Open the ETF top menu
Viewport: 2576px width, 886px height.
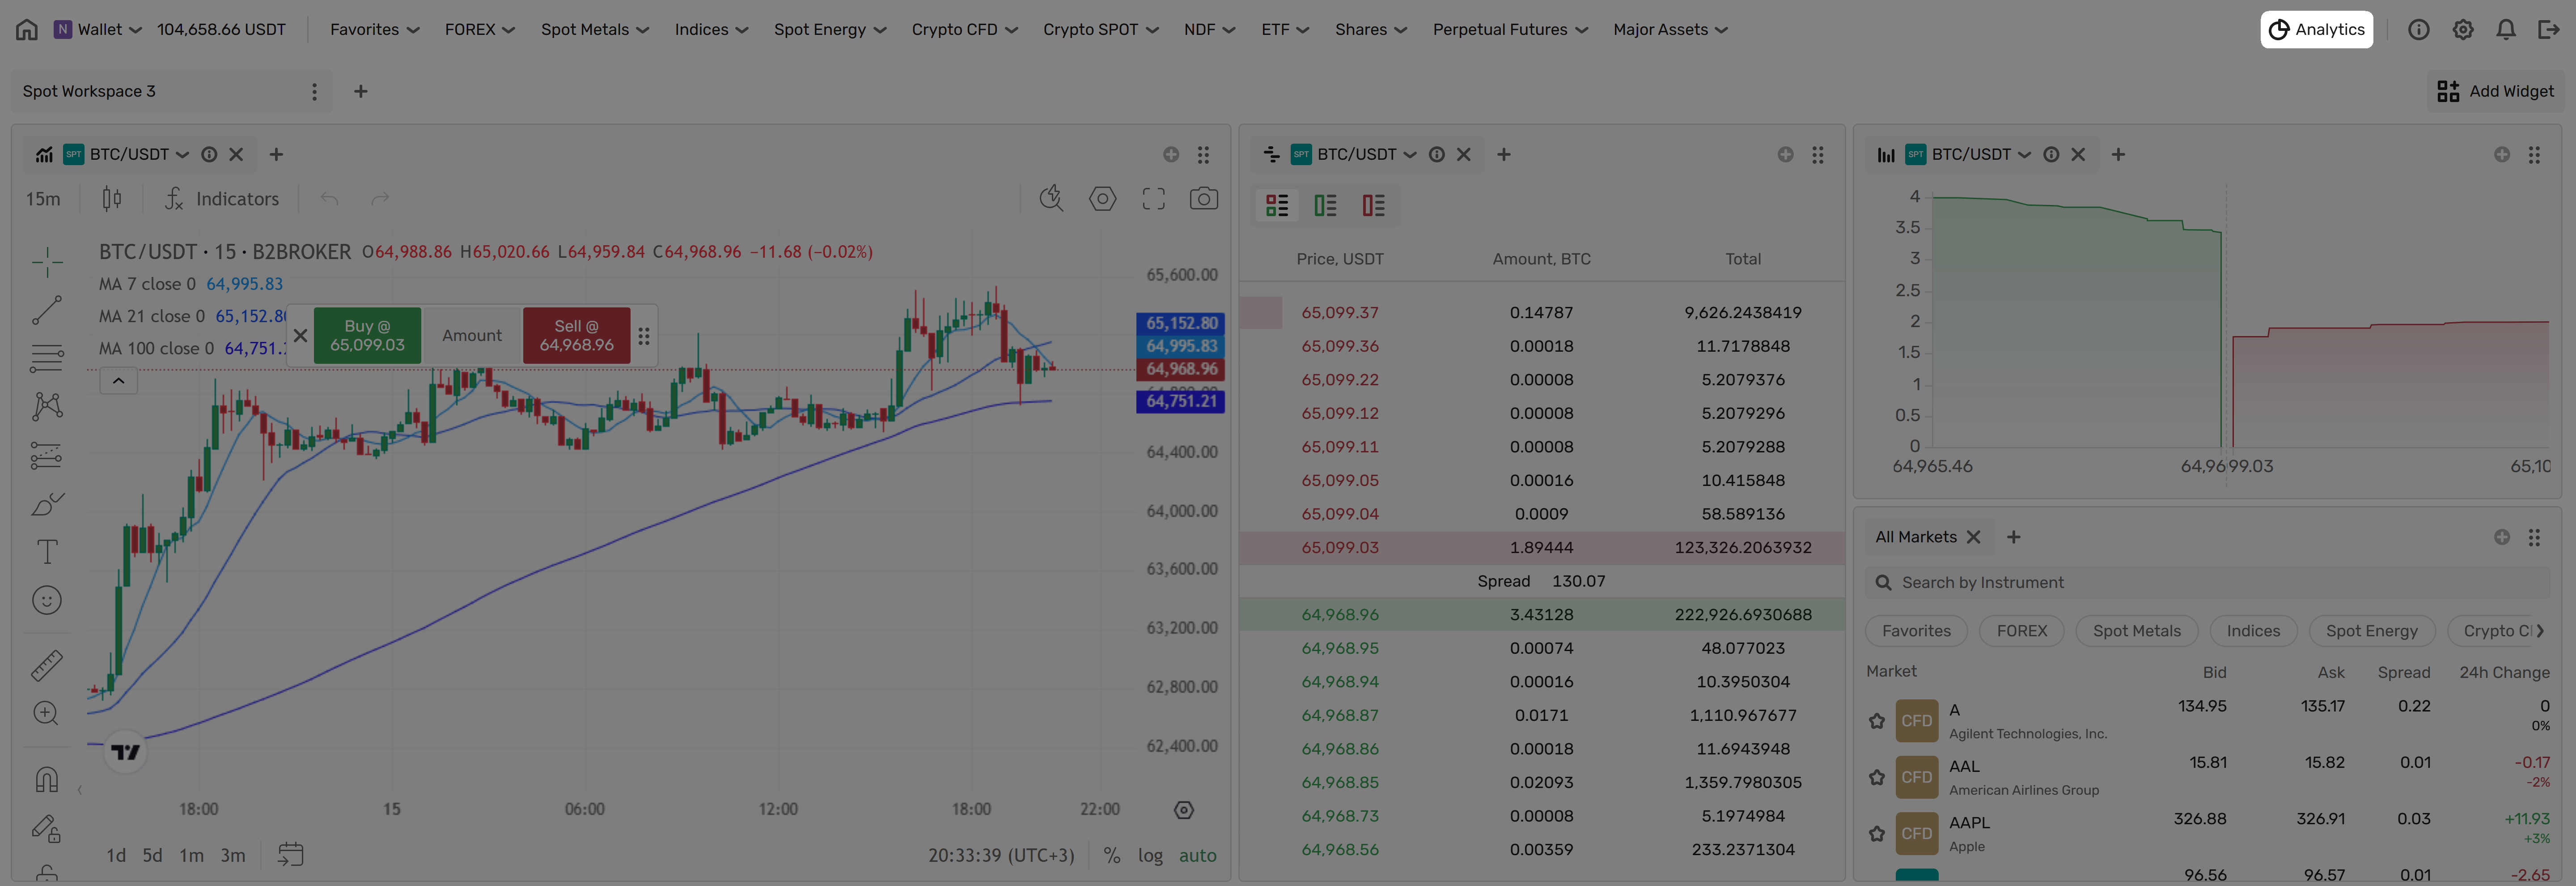1285,29
